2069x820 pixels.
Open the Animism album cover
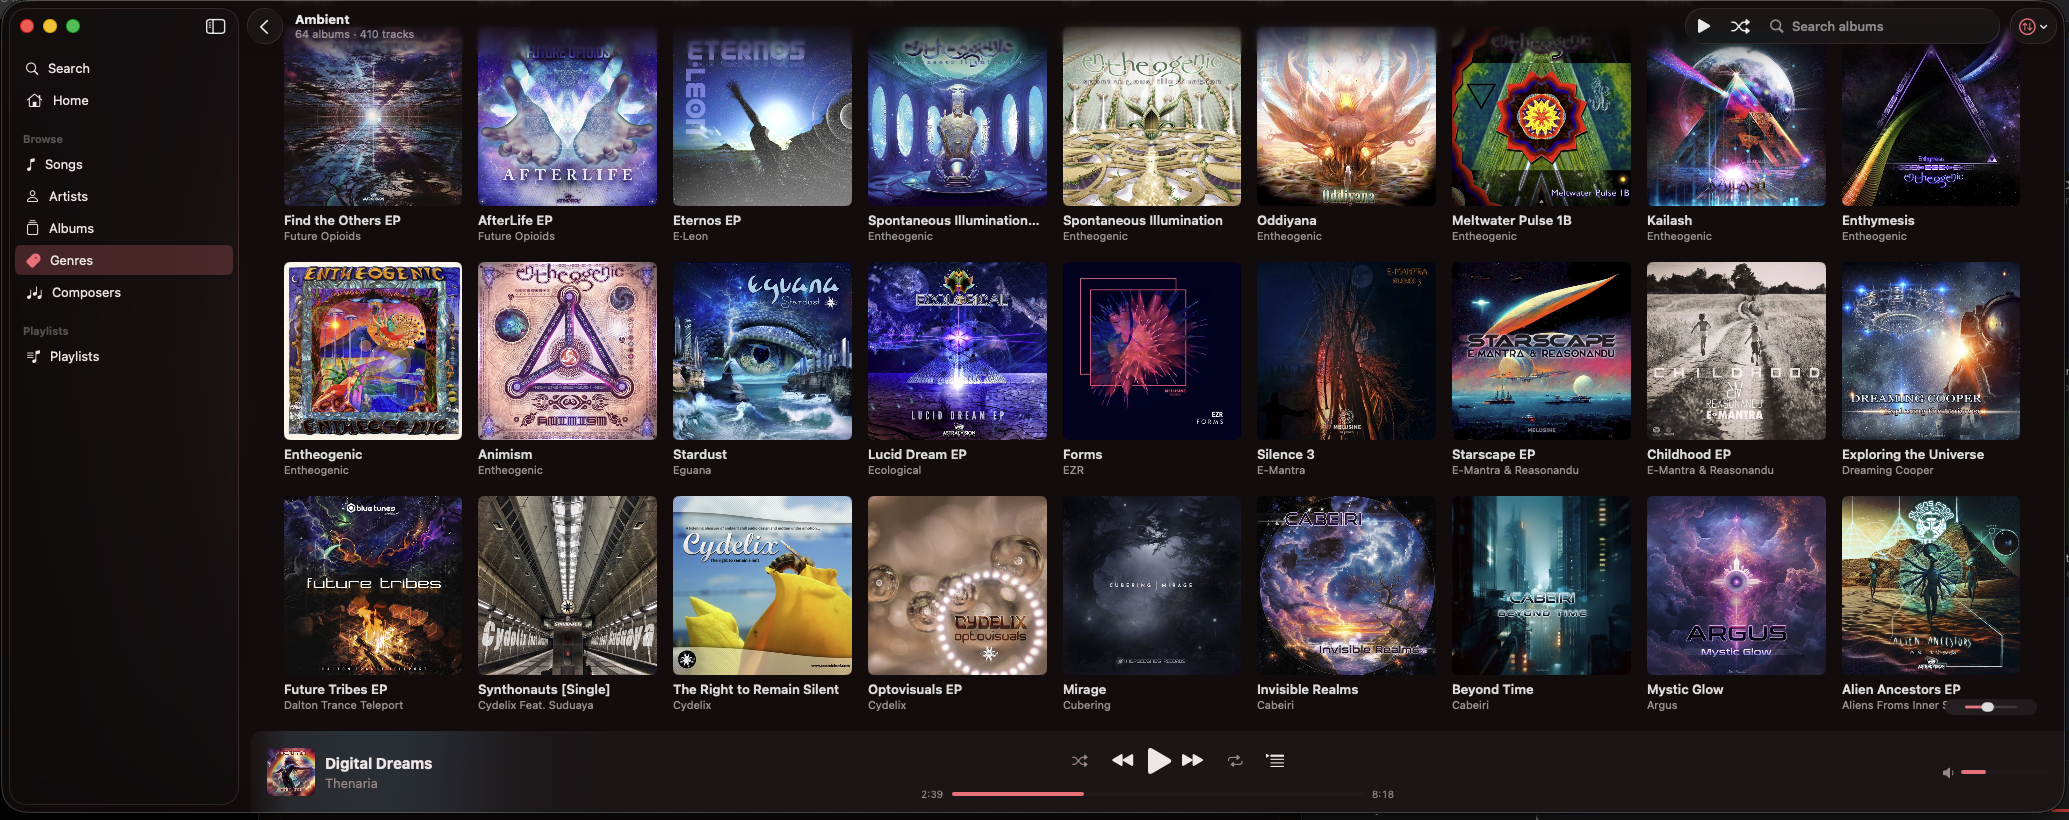567,351
